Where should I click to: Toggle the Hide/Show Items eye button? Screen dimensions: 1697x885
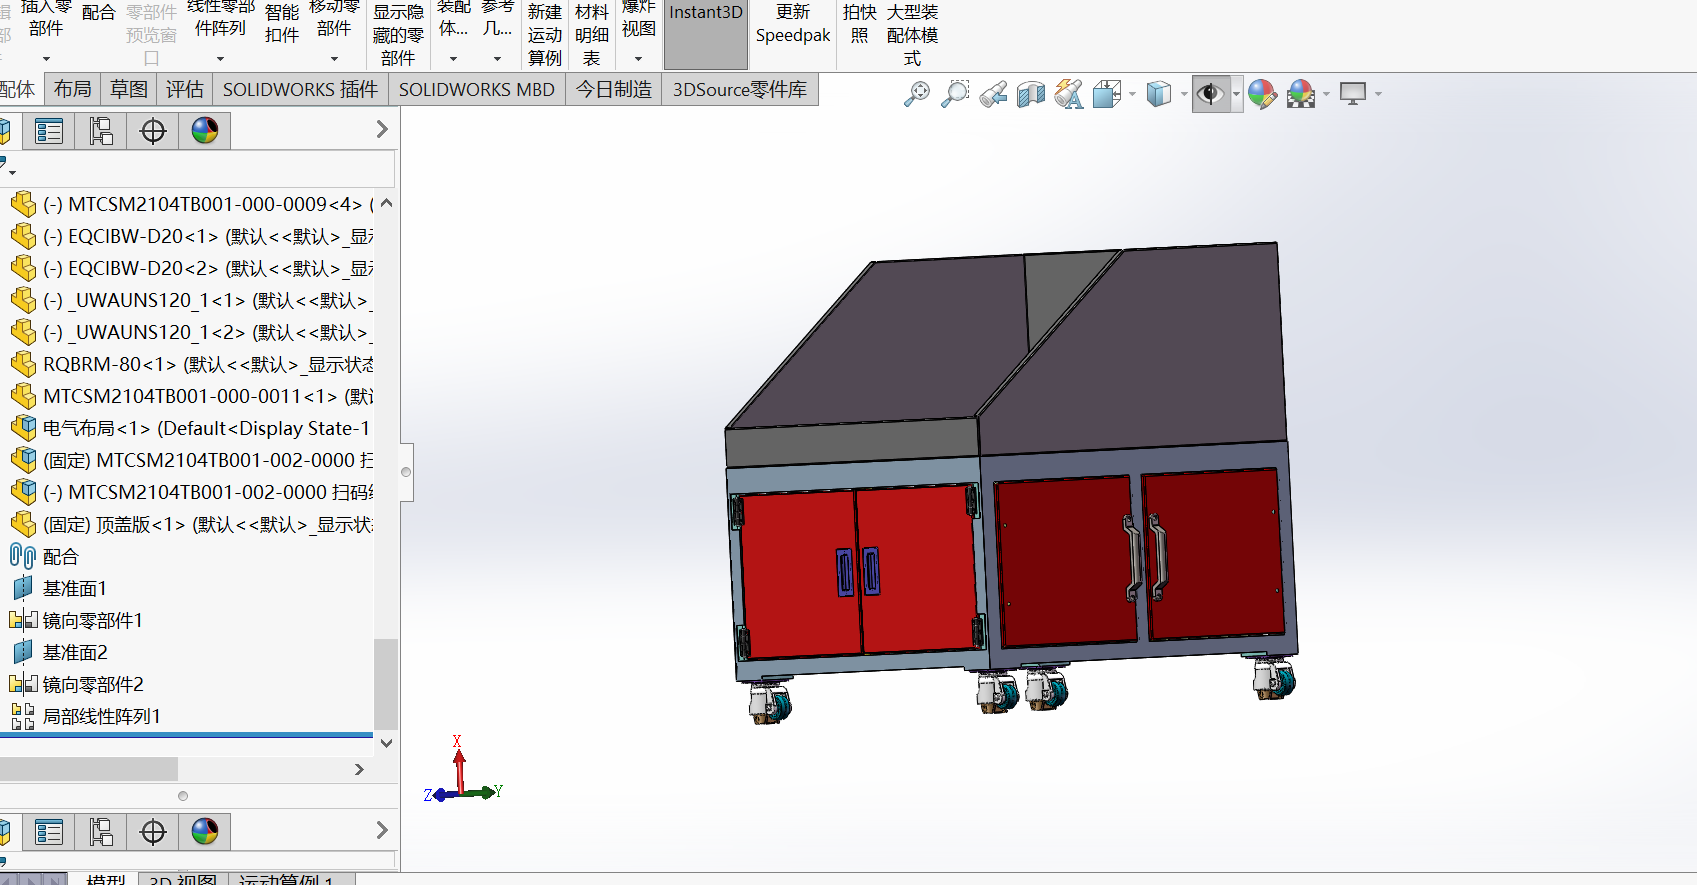[1211, 94]
